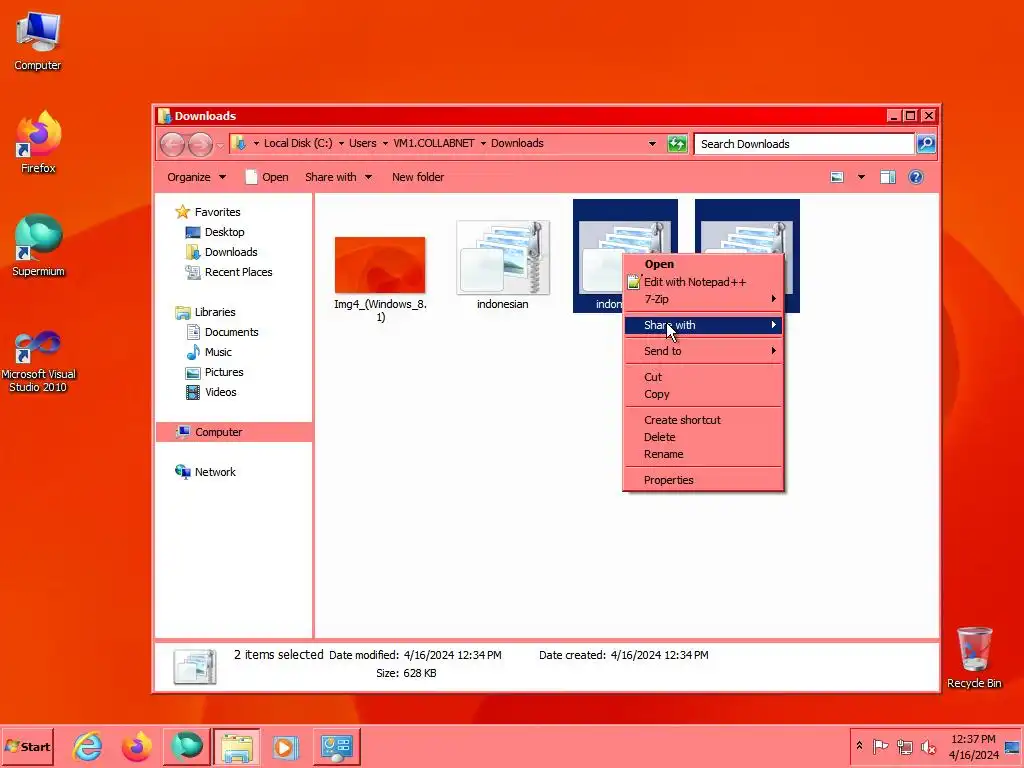
Task: Open Videos library
Action: tap(212, 392)
